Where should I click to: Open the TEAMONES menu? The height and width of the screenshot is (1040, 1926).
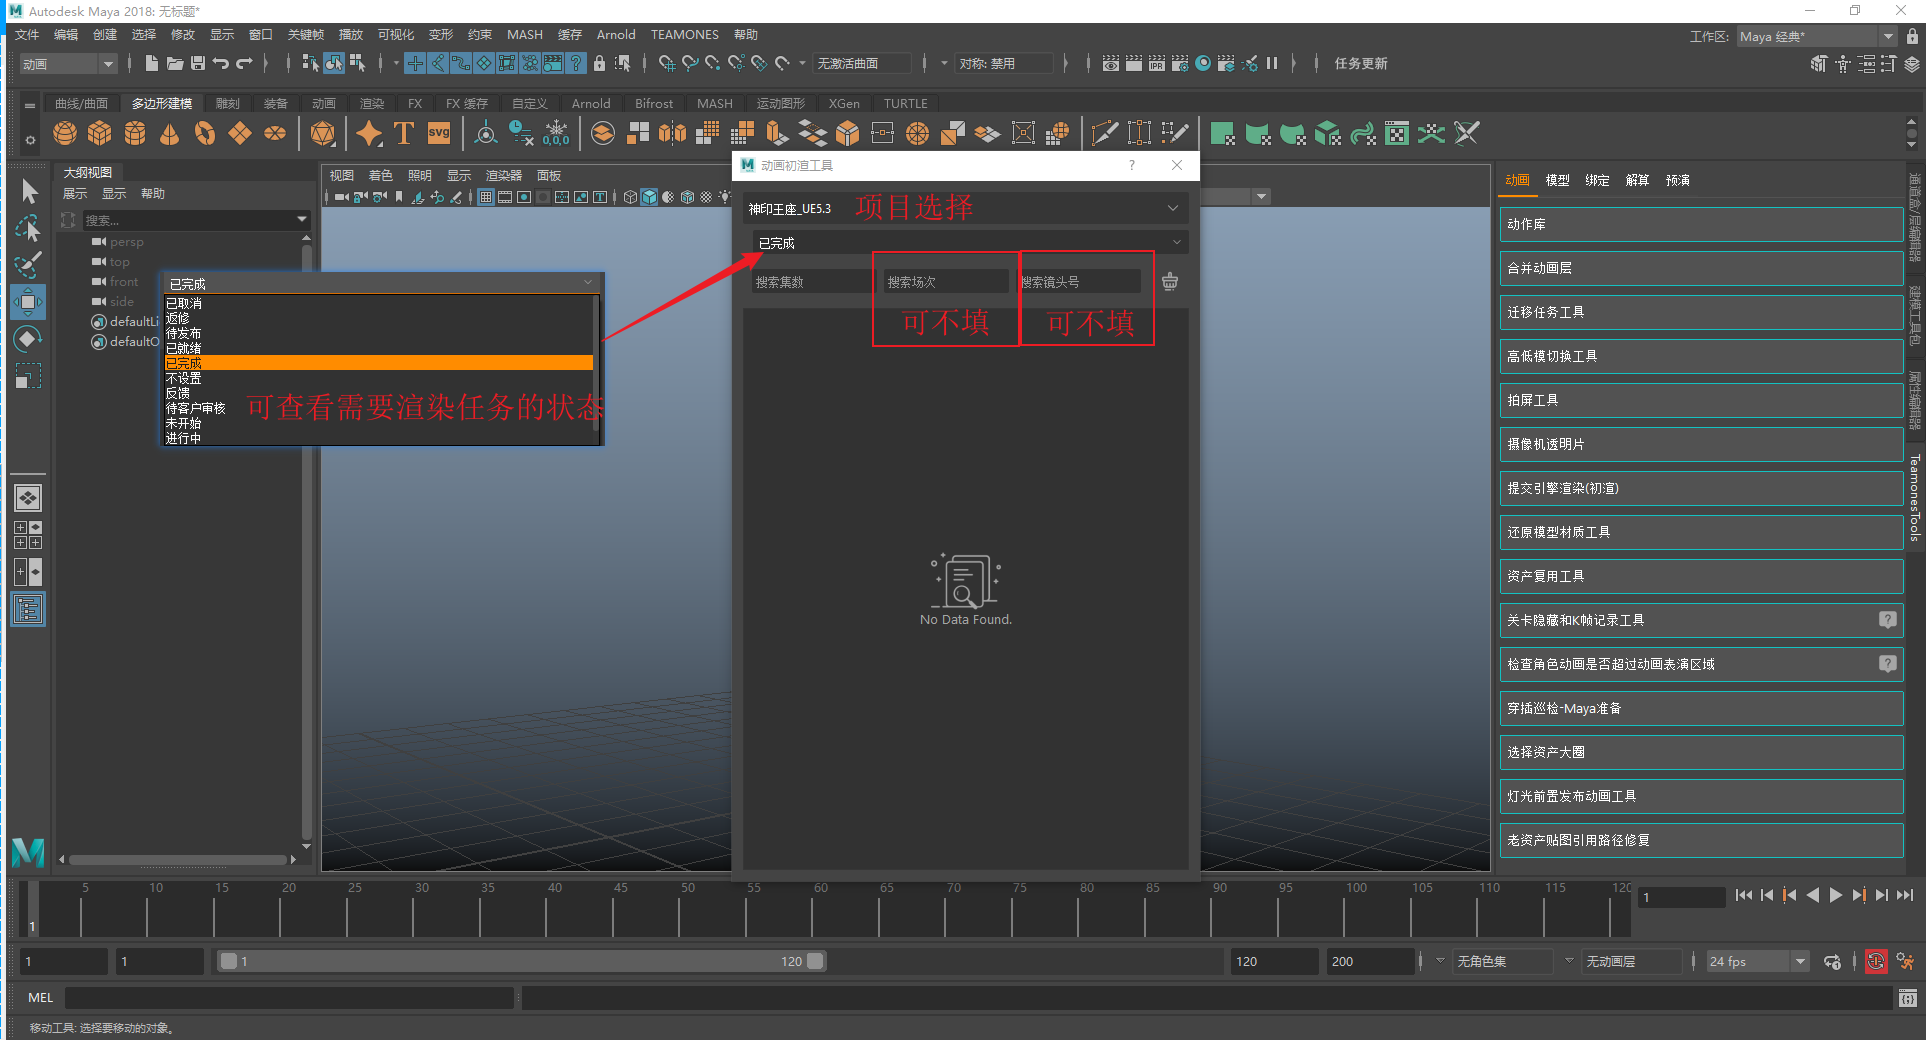click(684, 35)
